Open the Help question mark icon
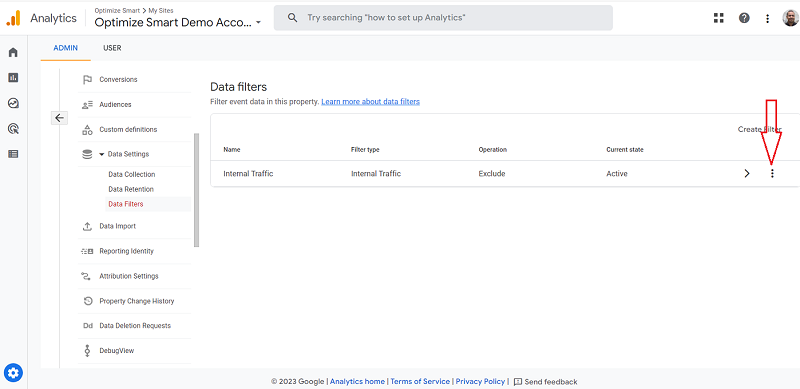 744,18
